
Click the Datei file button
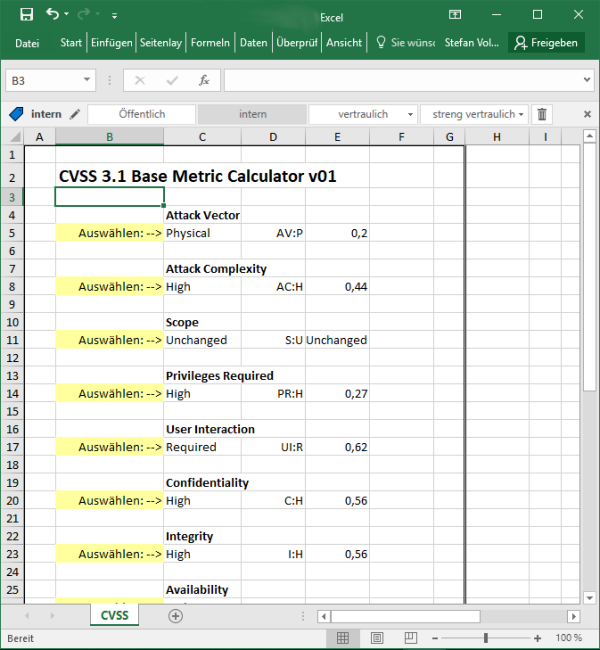tap(27, 43)
